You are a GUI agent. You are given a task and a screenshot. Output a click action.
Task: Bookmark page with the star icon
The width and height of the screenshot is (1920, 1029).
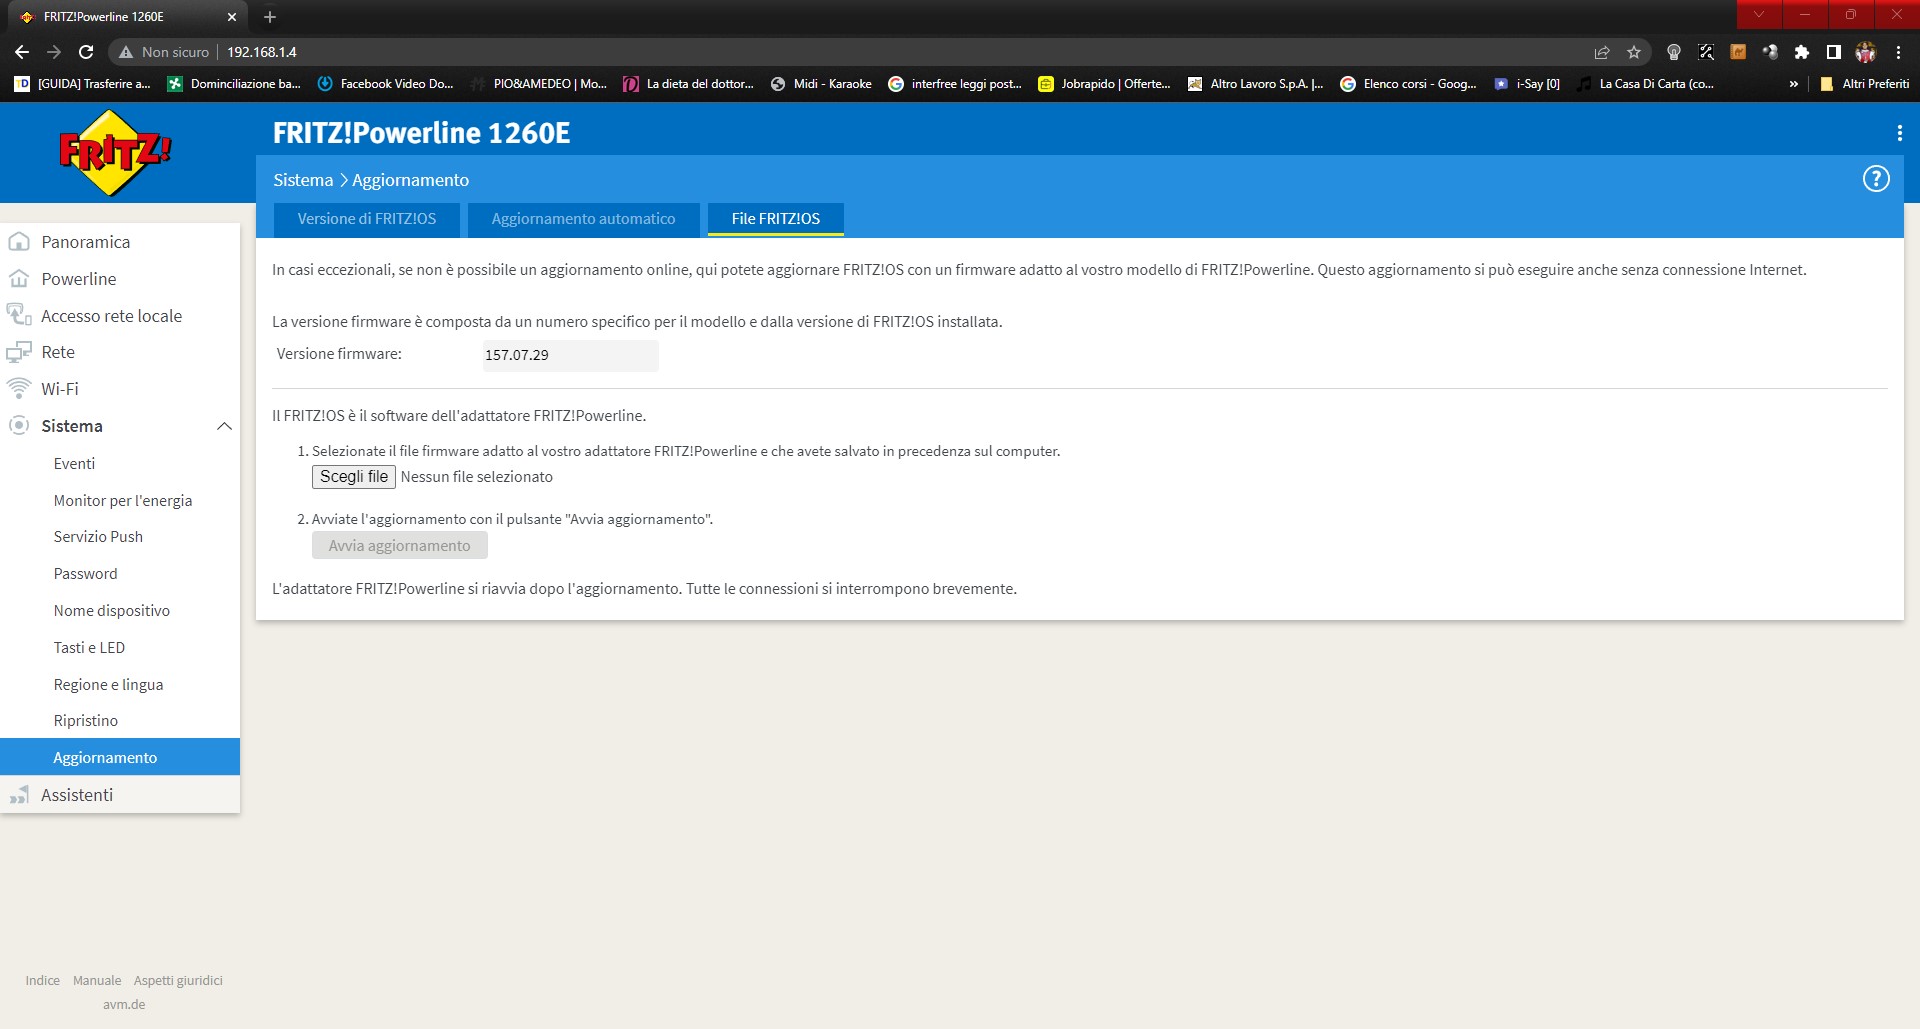[1634, 52]
